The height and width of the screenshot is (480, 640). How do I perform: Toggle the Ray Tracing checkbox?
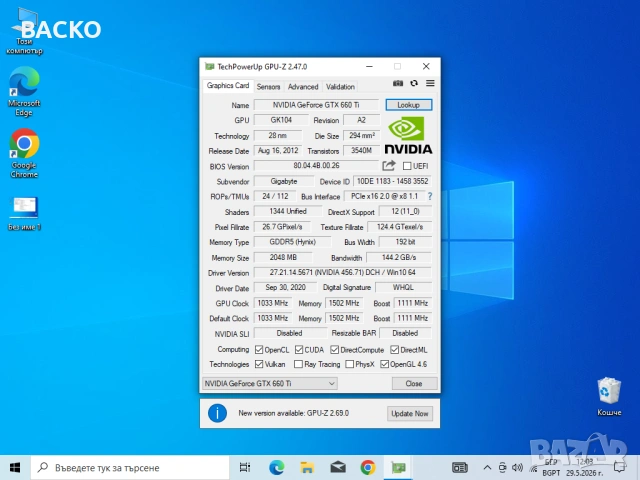point(298,364)
